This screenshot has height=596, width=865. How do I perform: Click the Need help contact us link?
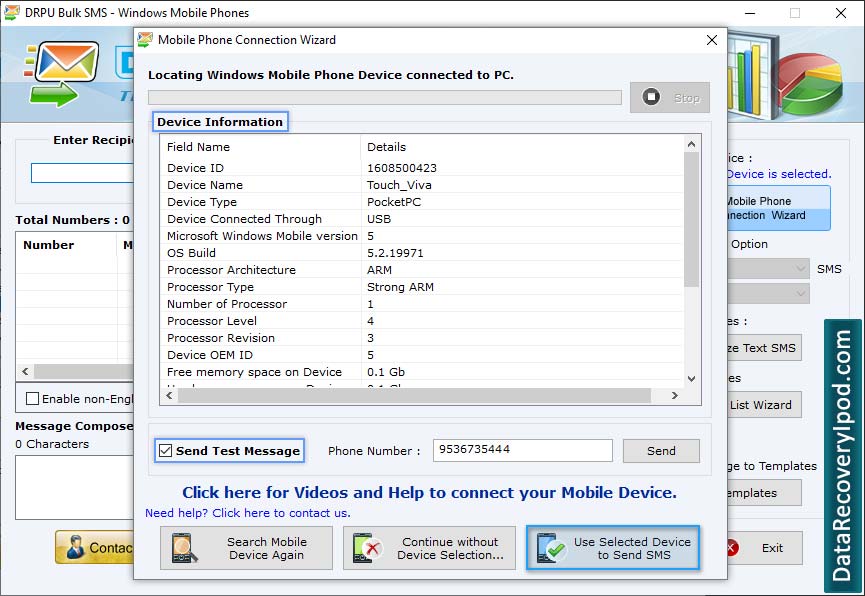[x=247, y=513]
